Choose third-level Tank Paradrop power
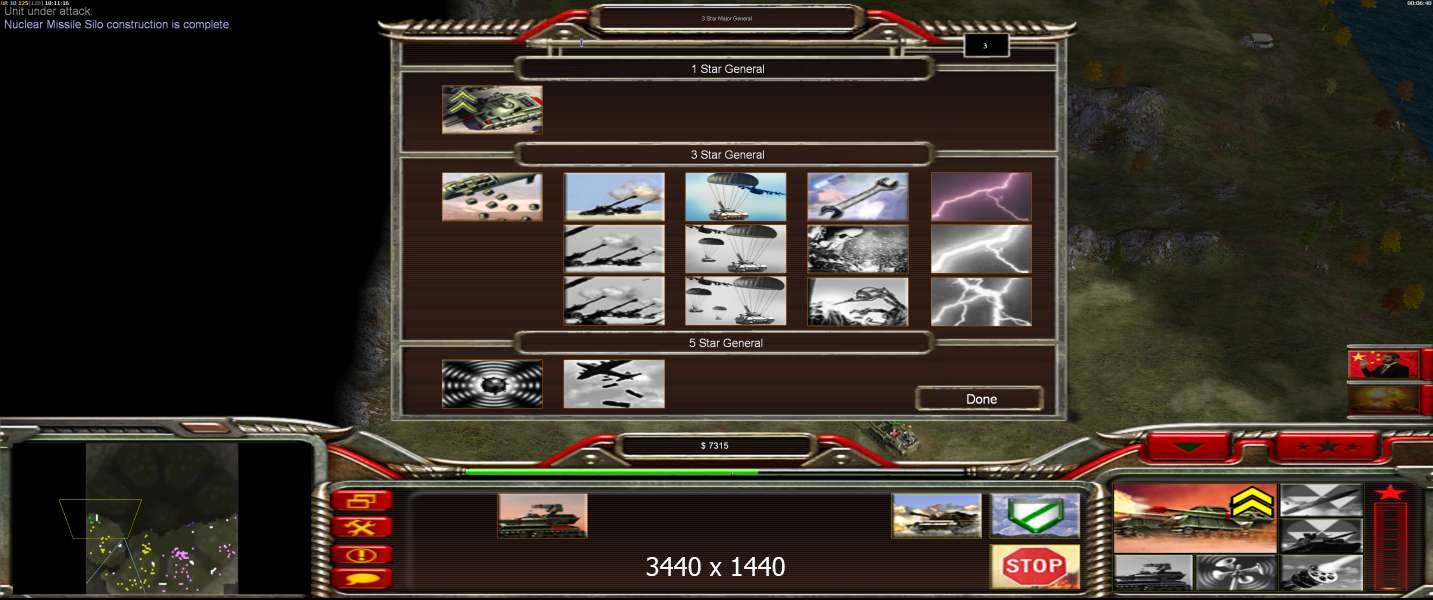Screen dimensions: 1433x600 point(735,301)
